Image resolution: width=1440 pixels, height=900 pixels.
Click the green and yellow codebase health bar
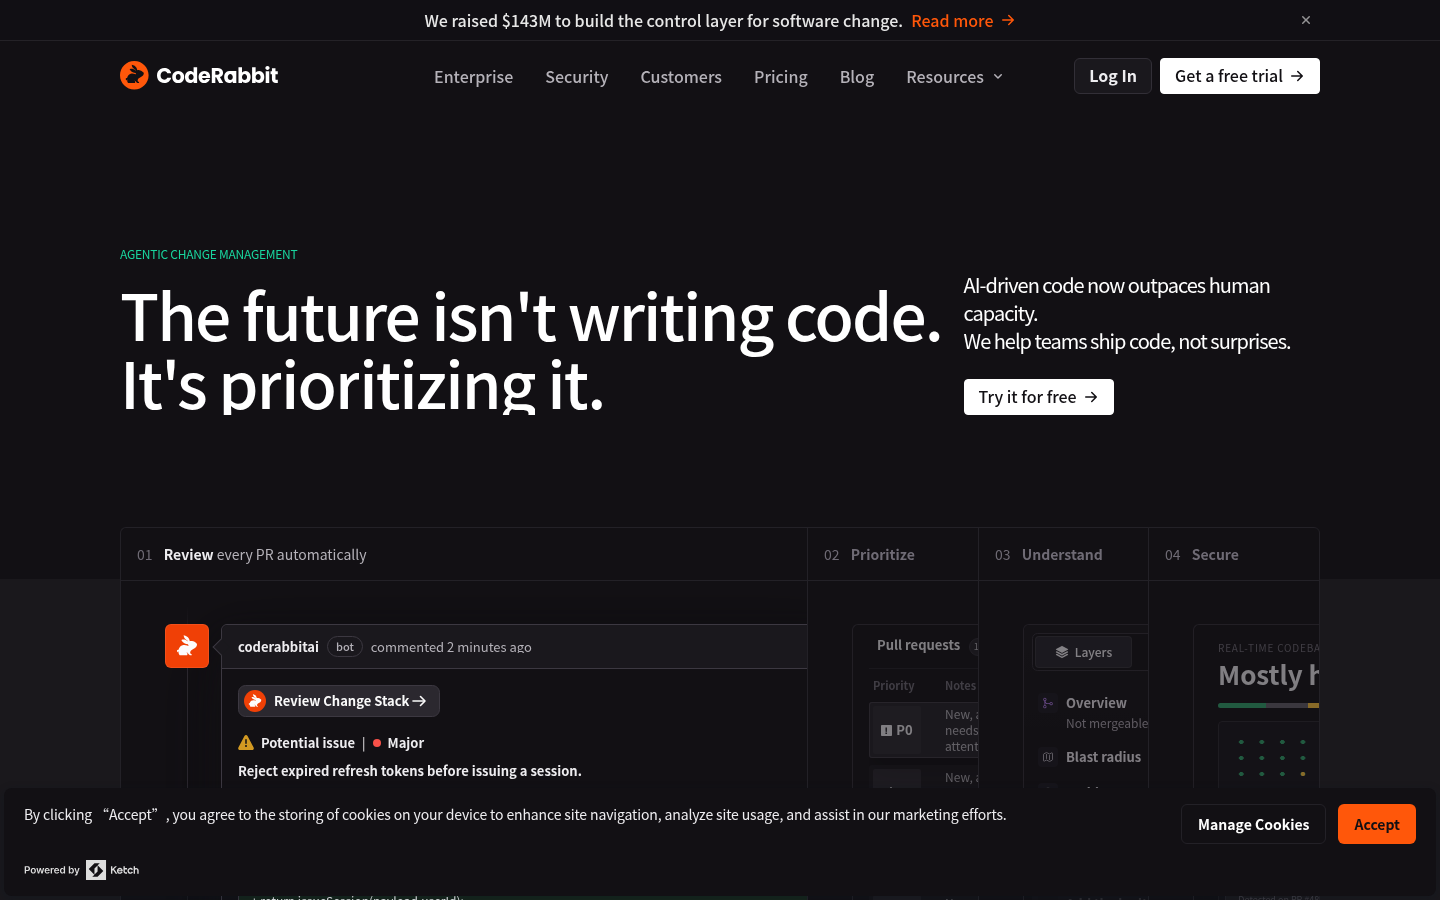click(x=1268, y=705)
